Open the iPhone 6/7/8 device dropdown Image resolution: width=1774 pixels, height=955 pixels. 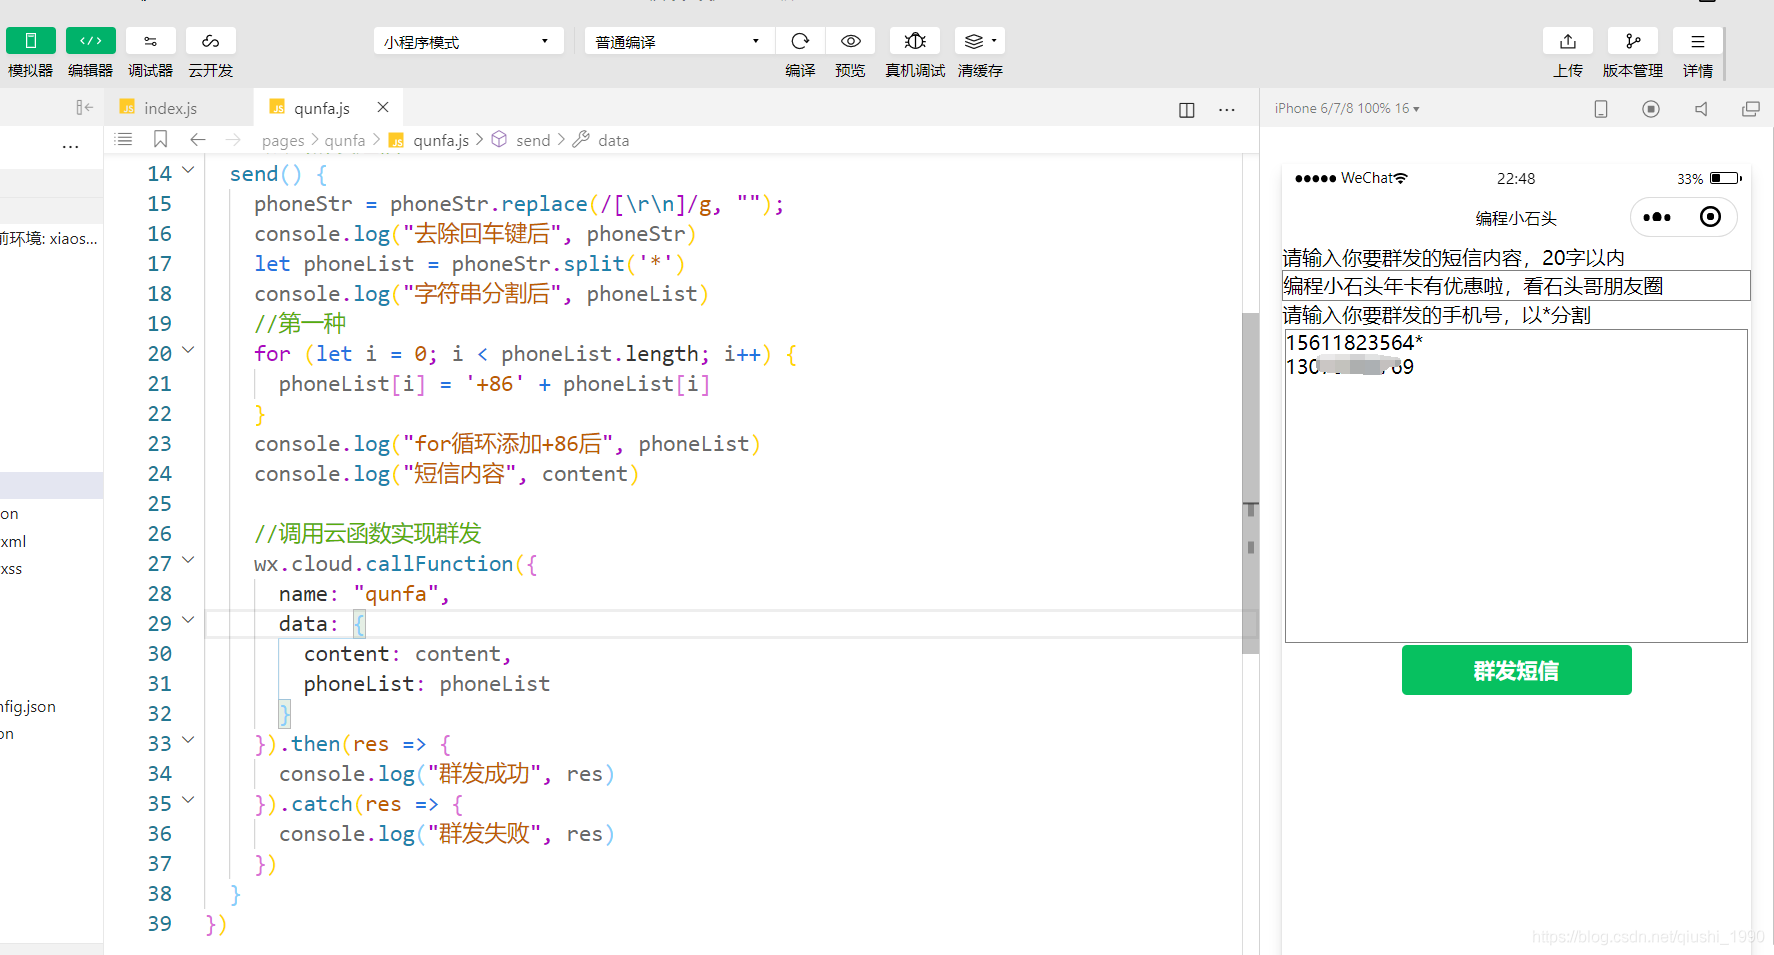1347,108
